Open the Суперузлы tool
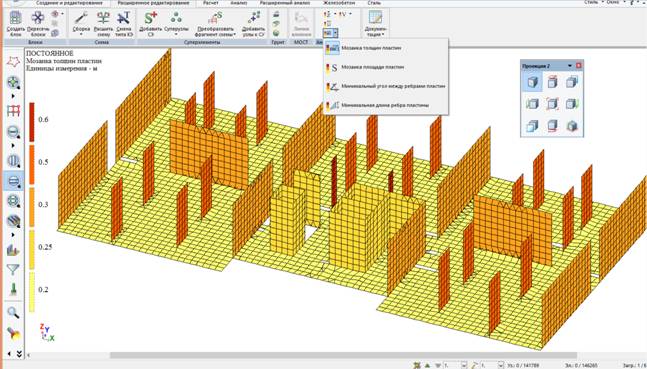 coord(177,24)
